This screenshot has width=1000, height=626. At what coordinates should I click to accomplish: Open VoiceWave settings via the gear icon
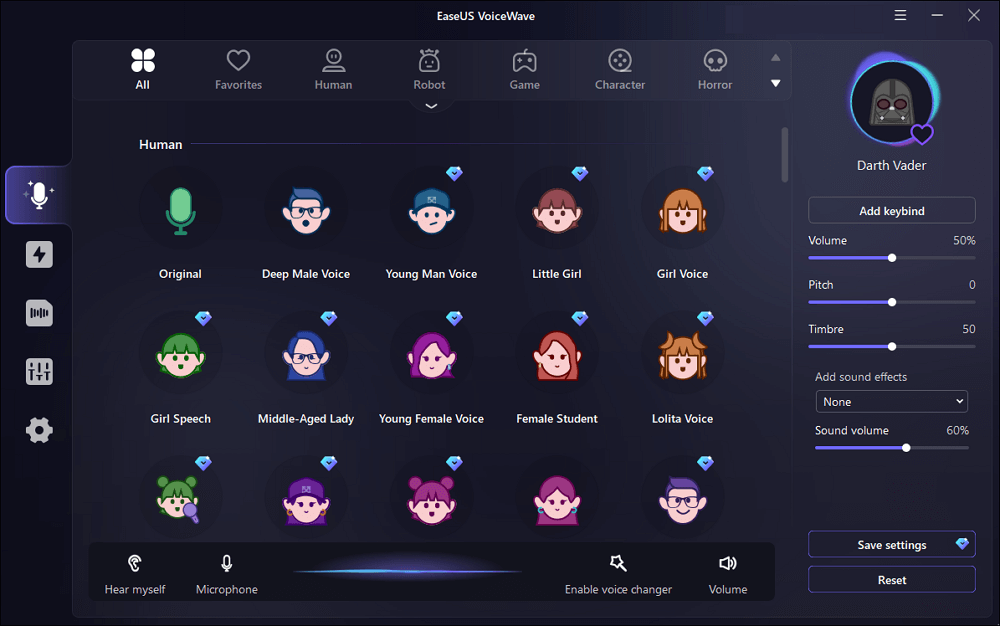(39, 430)
